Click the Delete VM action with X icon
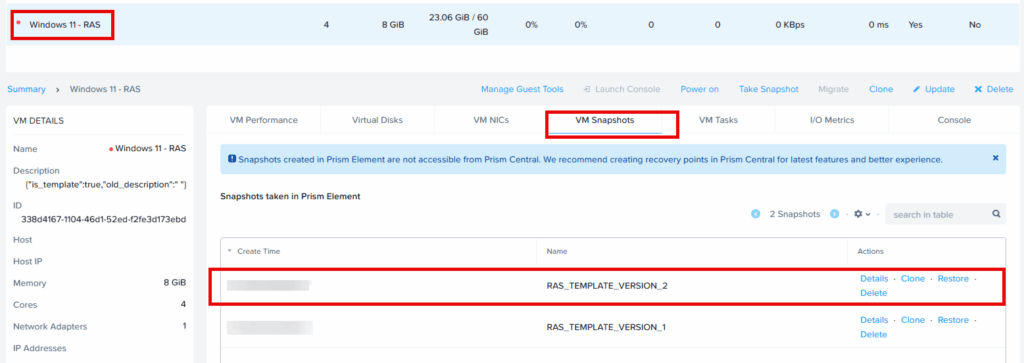Screen dimensions: 1024x363 pos(993,89)
